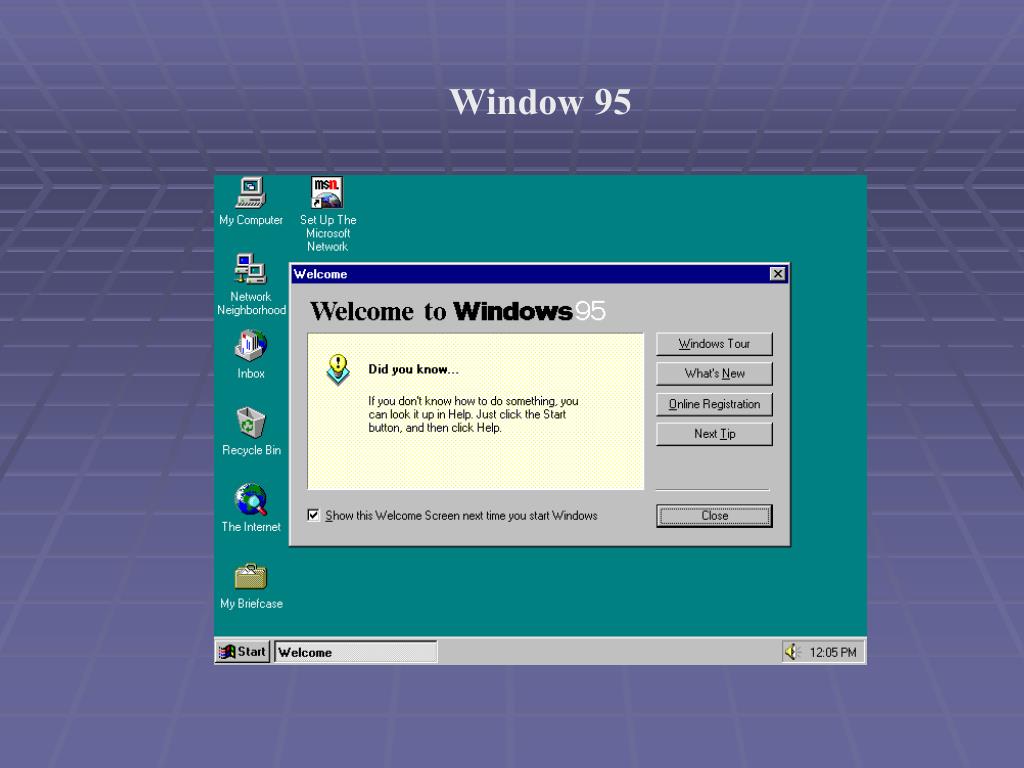The height and width of the screenshot is (768, 1024).
Task: Select the Welcome taskbar button
Action: tap(355, 652)
